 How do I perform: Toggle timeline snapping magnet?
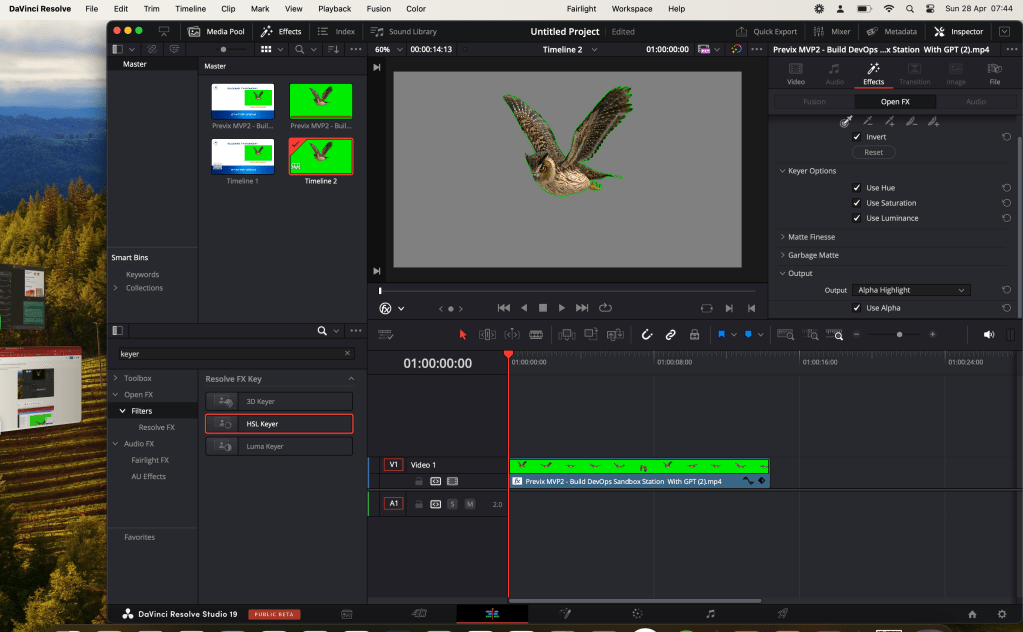(x=647, y=335)
